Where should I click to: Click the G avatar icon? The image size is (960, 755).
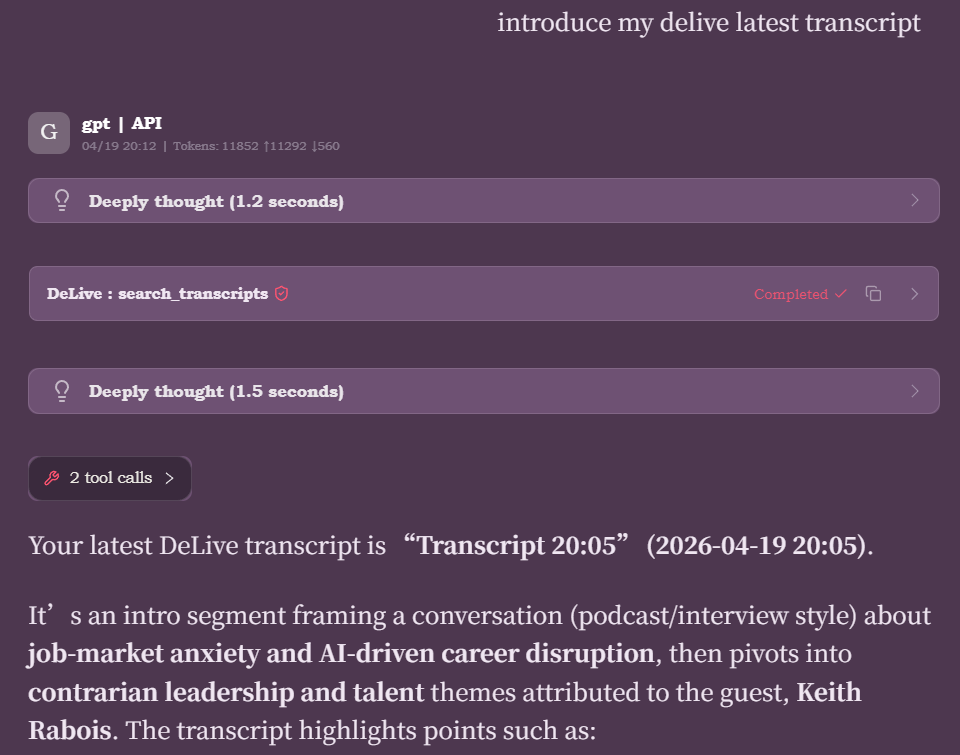tap(48, 132)
